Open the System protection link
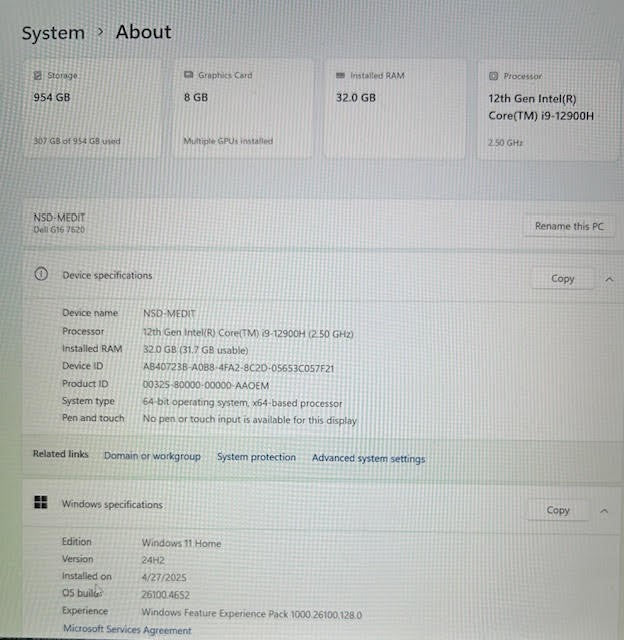Viewport: 624px width, 640px height. pyautogui.click(x=256, y=457)
